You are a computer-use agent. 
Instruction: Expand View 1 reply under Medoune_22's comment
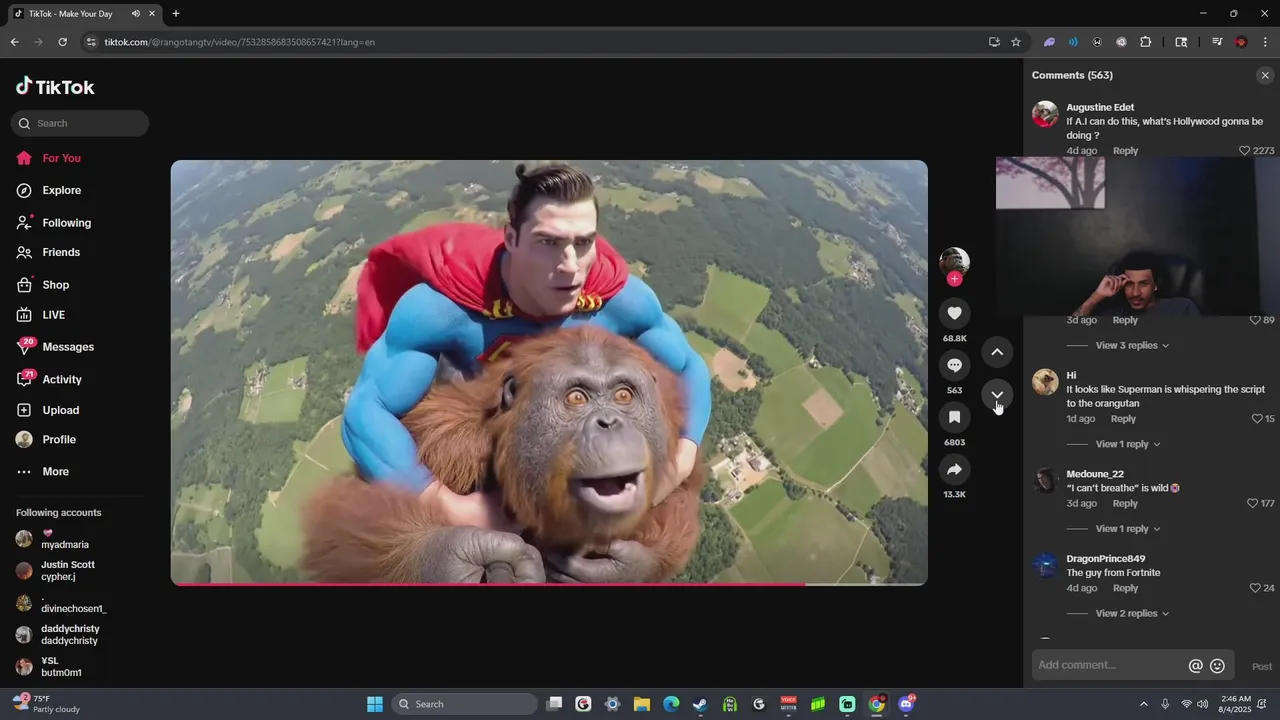point(1128,529)
